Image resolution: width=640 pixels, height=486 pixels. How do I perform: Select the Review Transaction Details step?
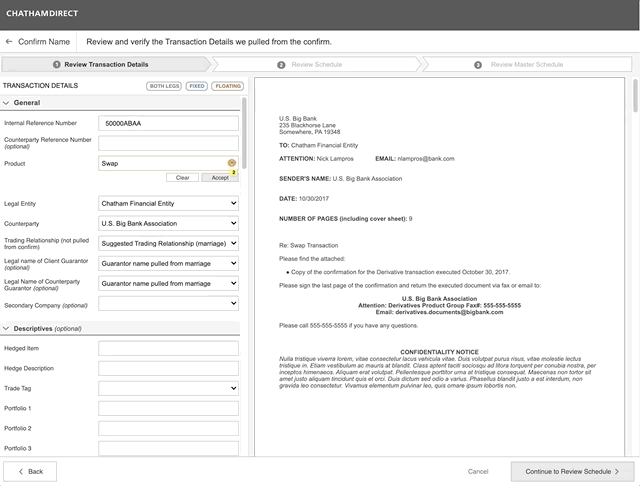[106, 64]
